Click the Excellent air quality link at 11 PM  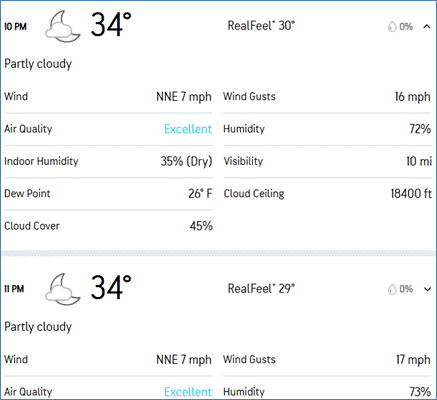coord(188,392)
